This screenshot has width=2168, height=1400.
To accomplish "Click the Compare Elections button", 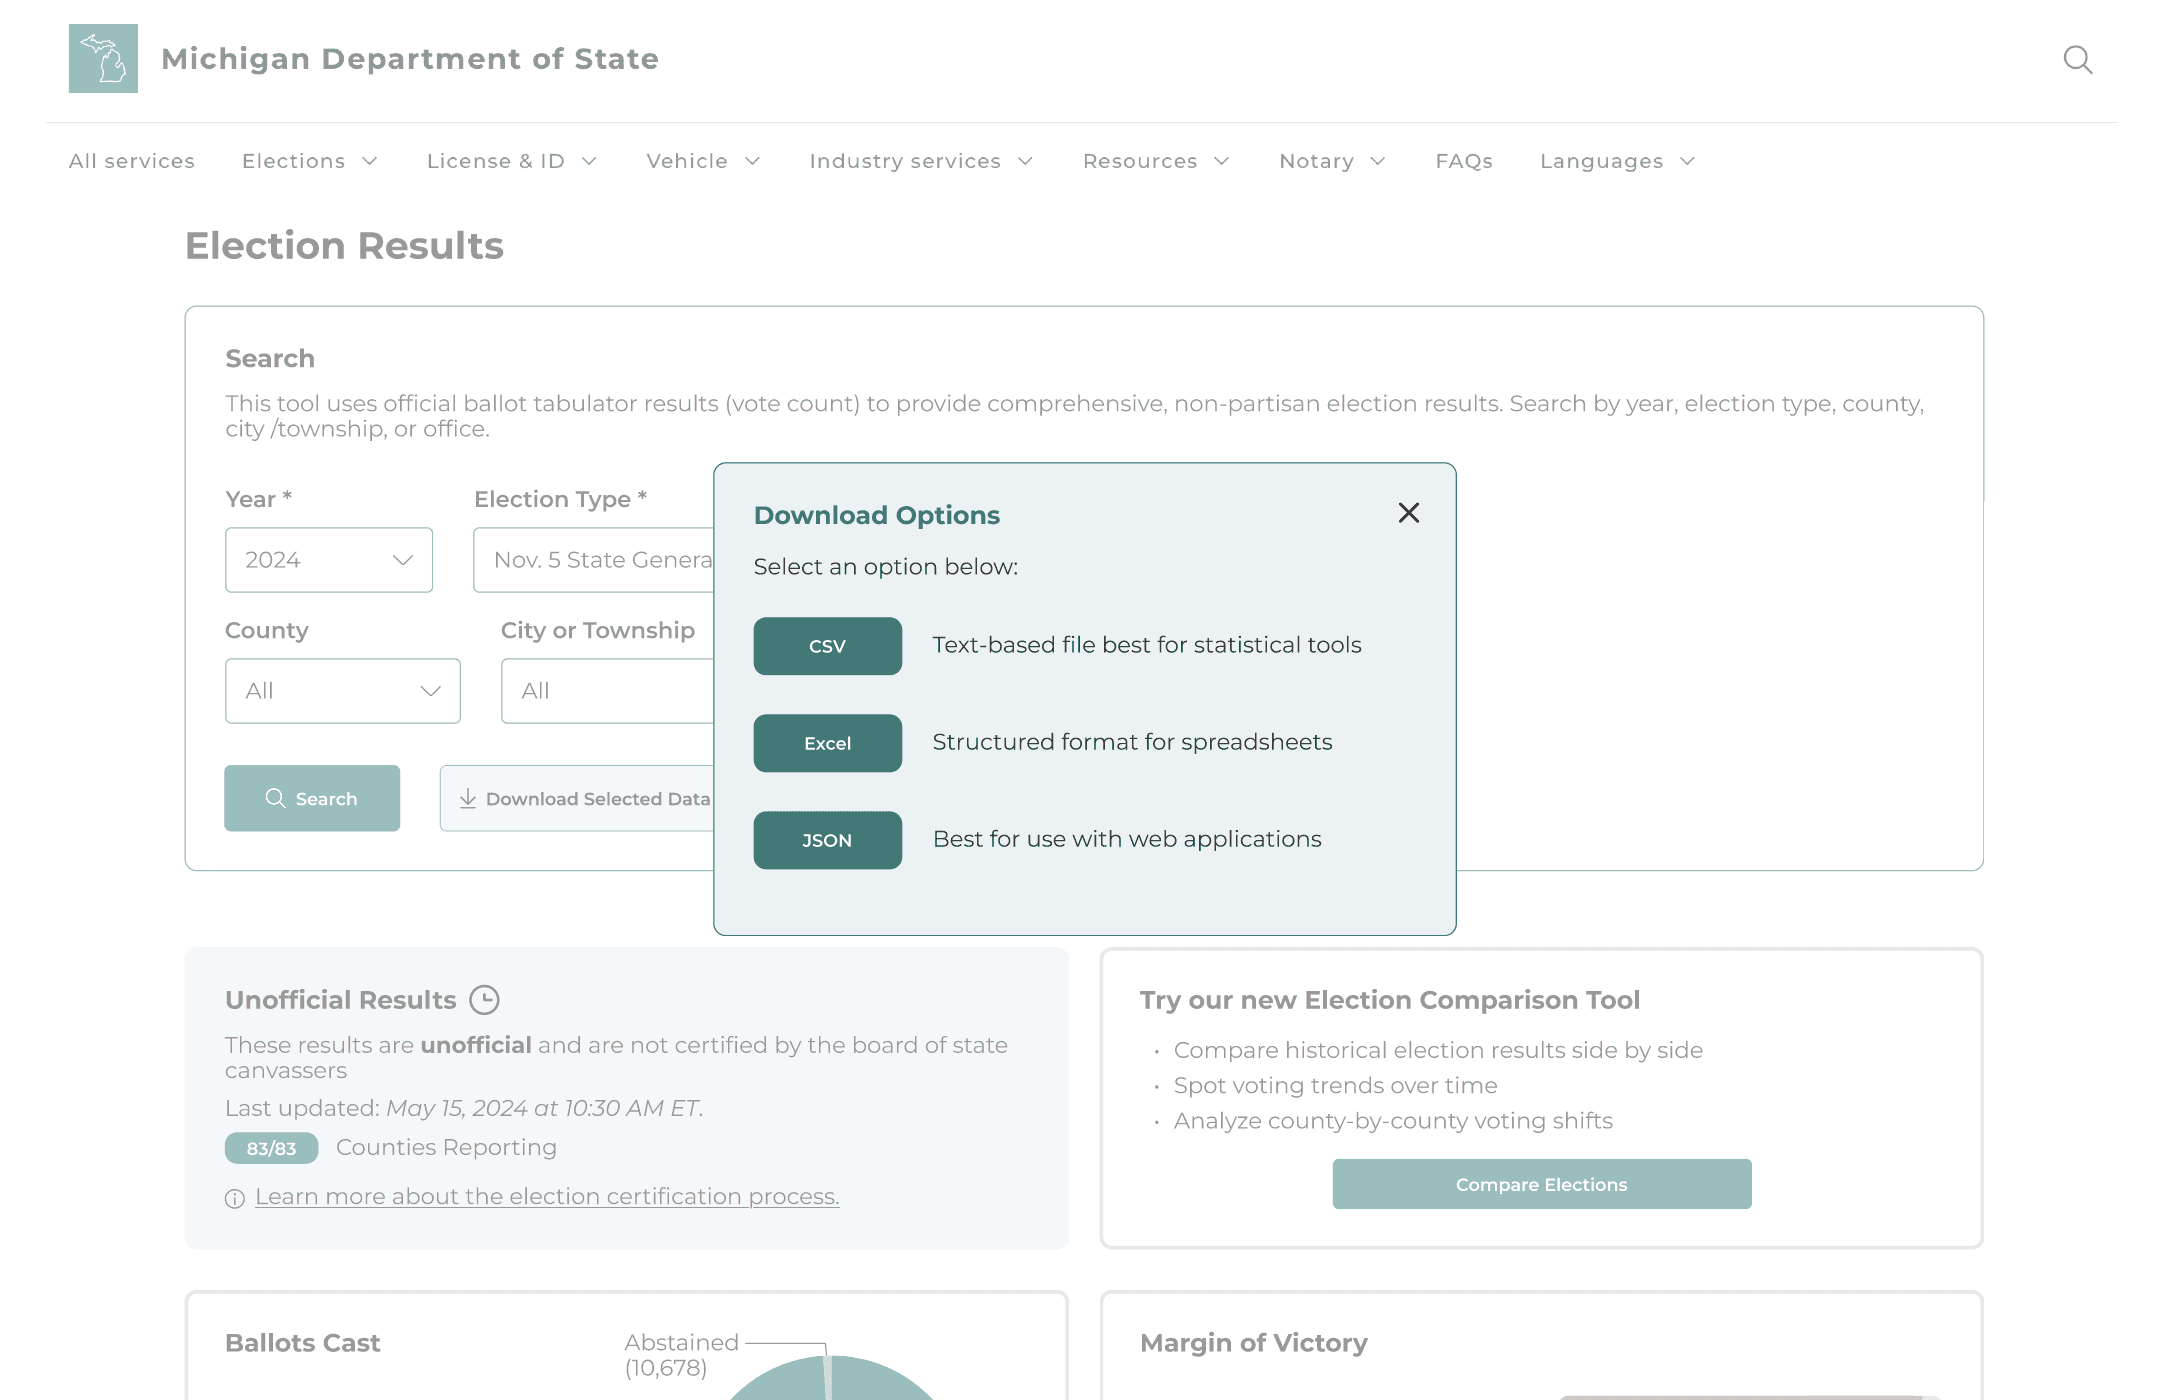I will click(x=1541, y=1184).
